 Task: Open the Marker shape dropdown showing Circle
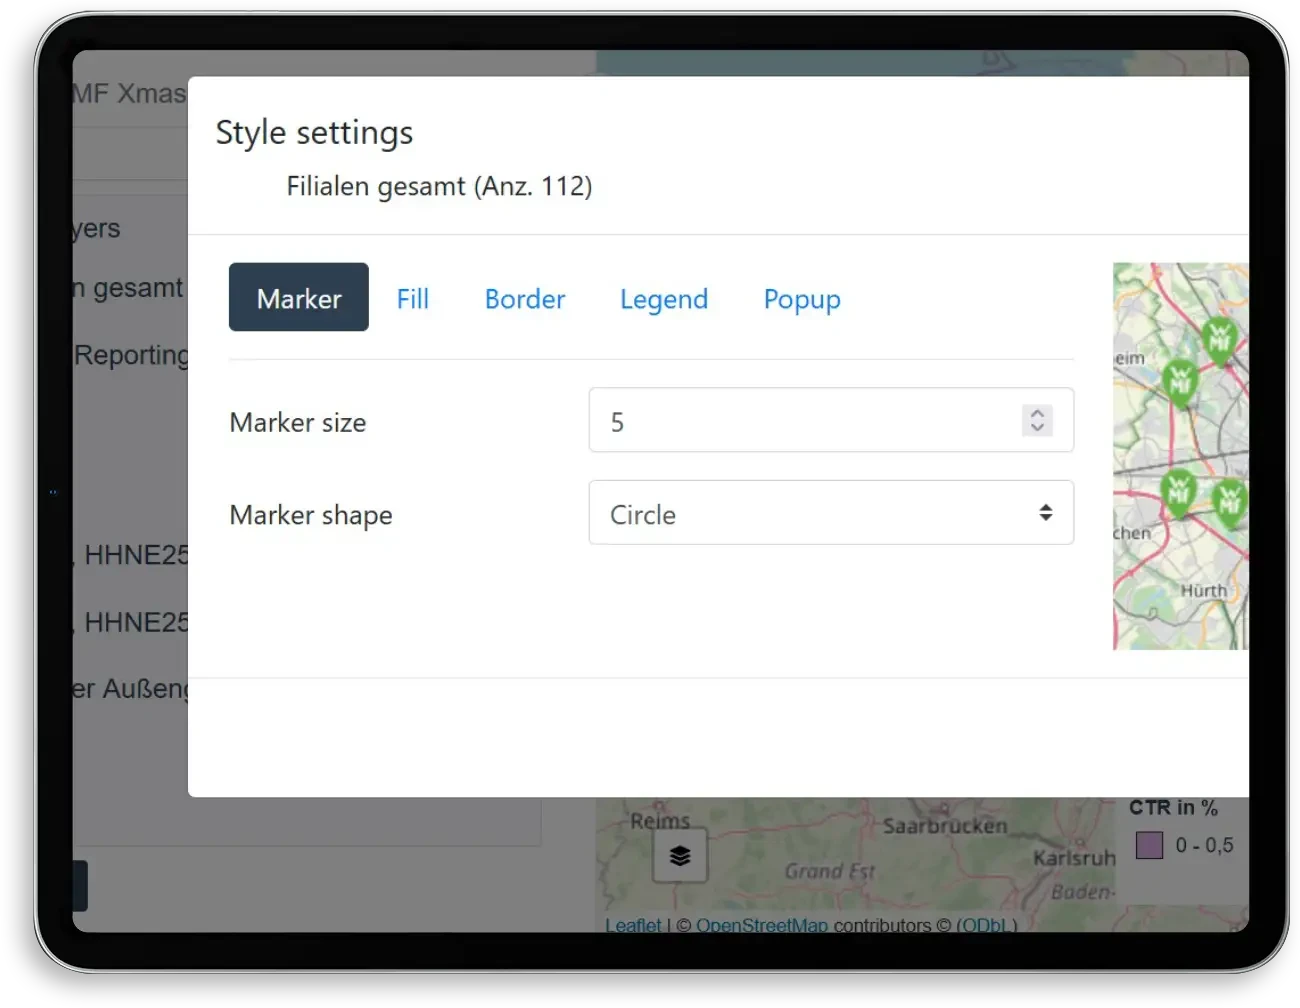[831, 513]
